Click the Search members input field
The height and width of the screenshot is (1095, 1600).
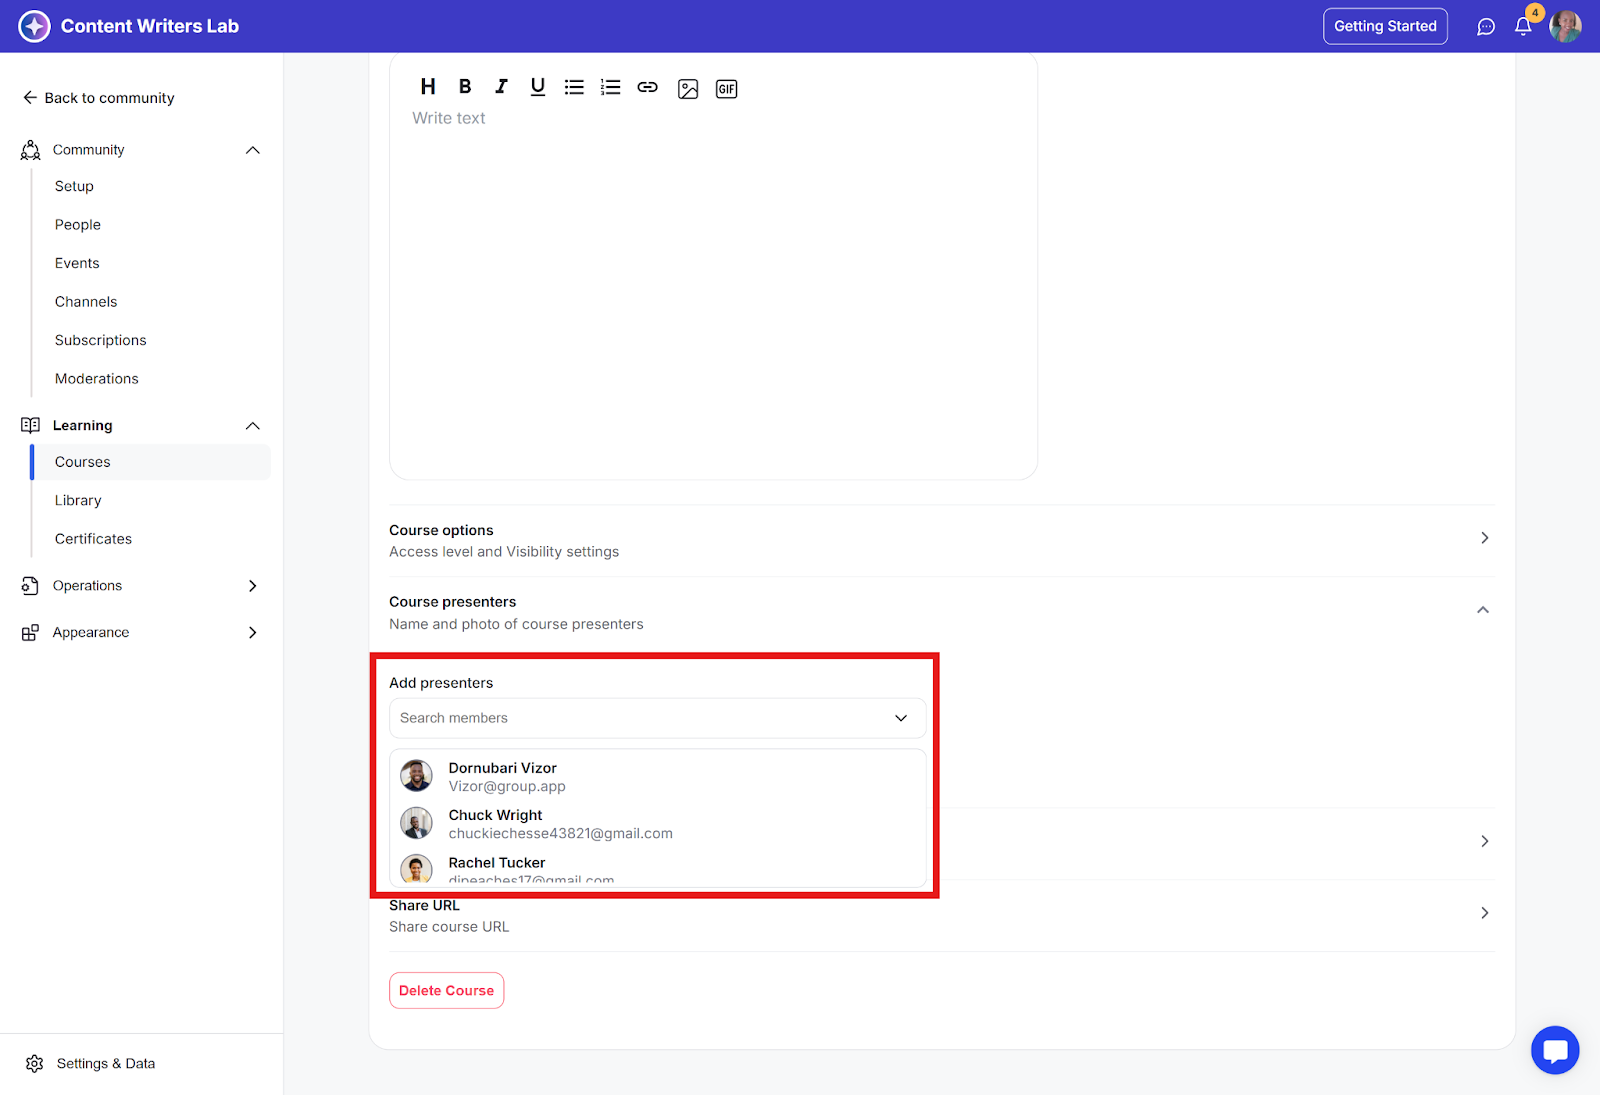658,718
